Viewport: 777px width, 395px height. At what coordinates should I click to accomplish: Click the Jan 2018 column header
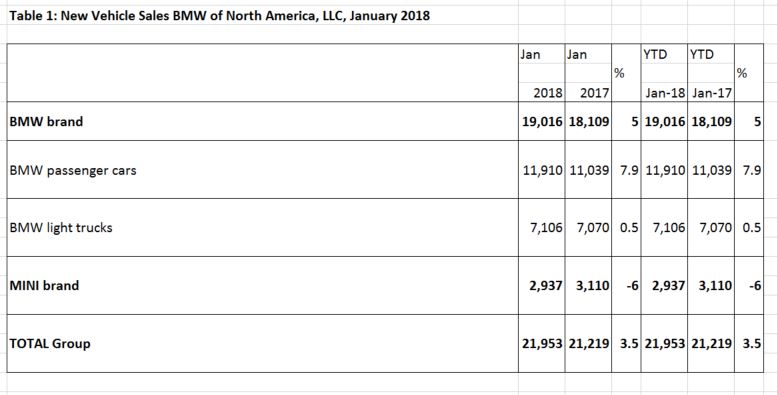(x=542, y=73)
